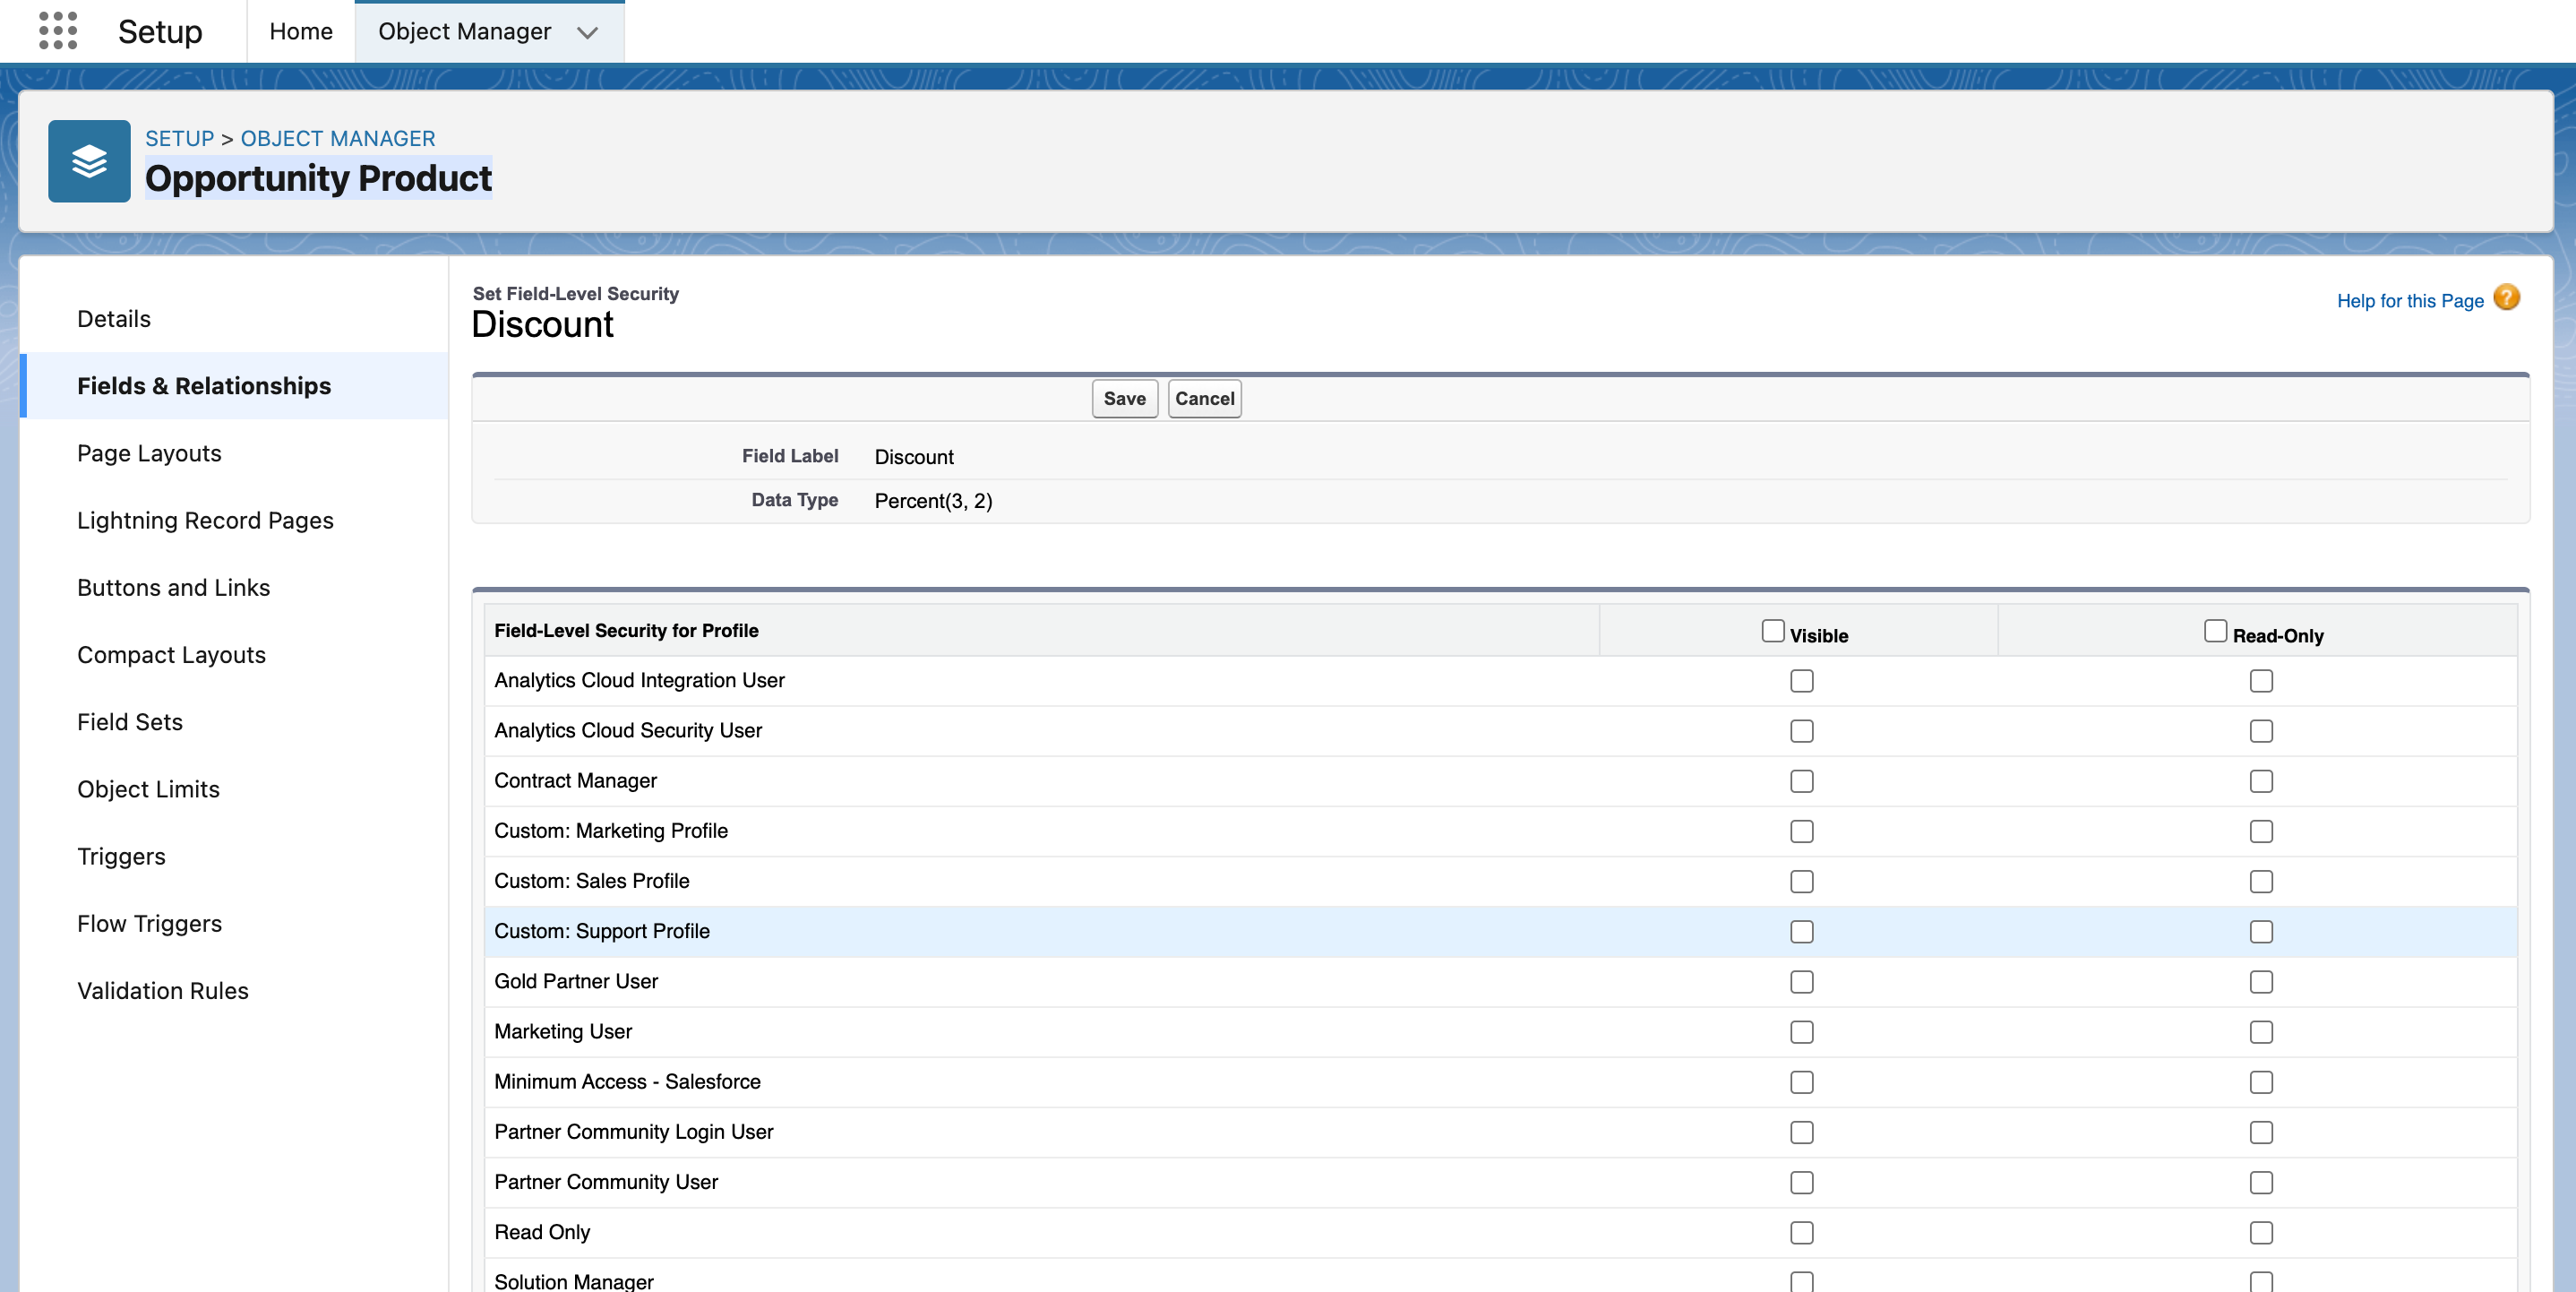Expand the Object Manager tab dropdown chevron

pos(588,33)
